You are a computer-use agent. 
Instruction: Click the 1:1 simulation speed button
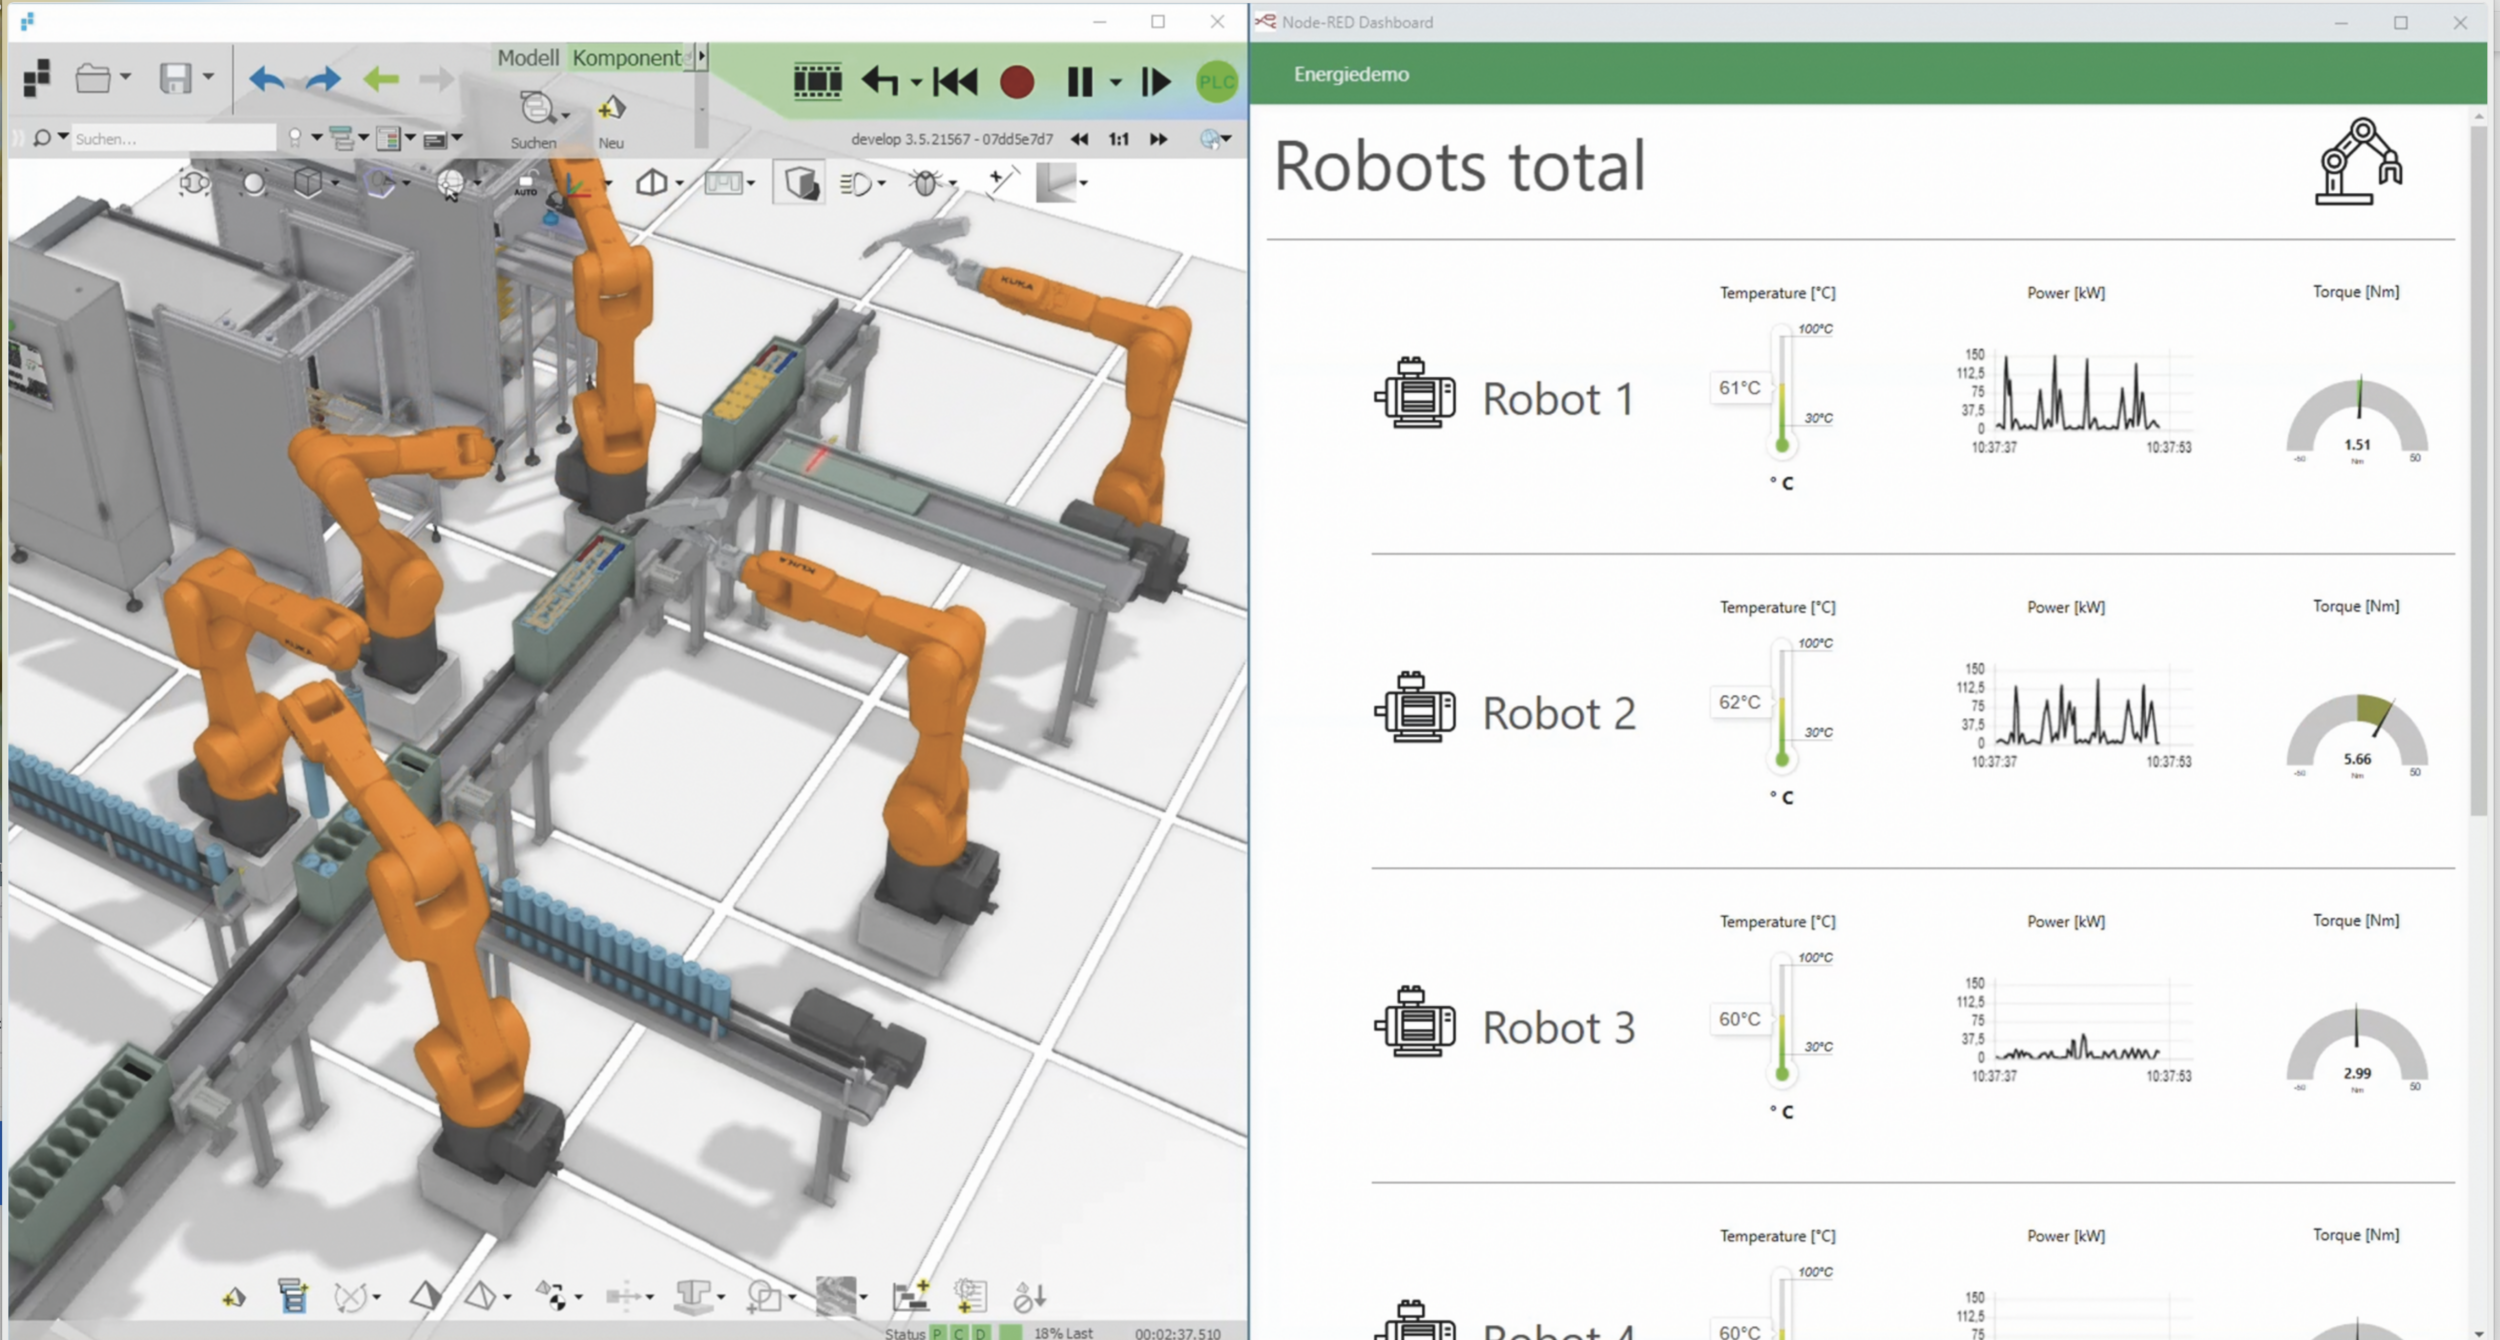click(x=1119, y=140)
